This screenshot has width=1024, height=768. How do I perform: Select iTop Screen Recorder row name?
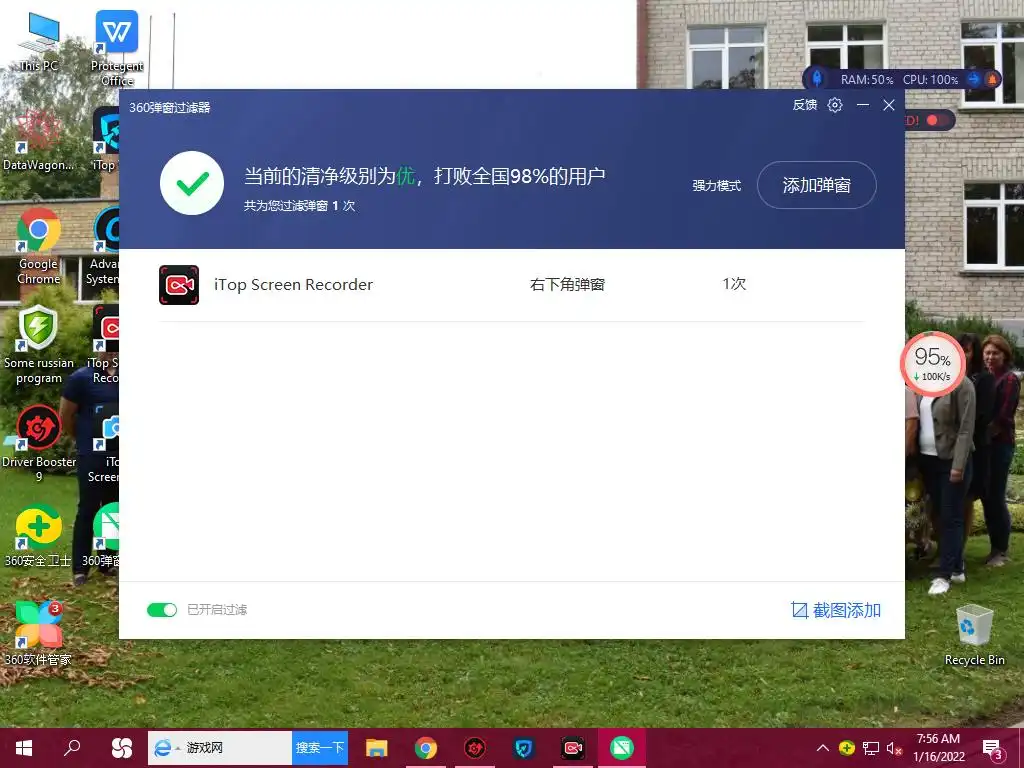coord(293,285)
